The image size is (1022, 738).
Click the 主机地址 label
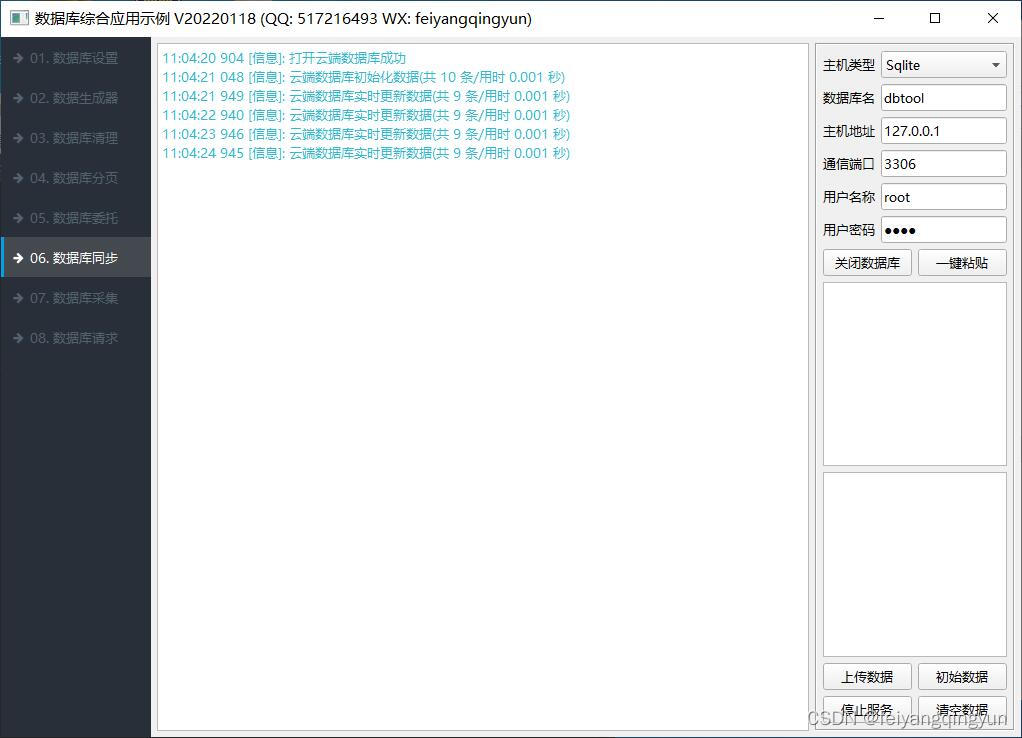[849, 131]
